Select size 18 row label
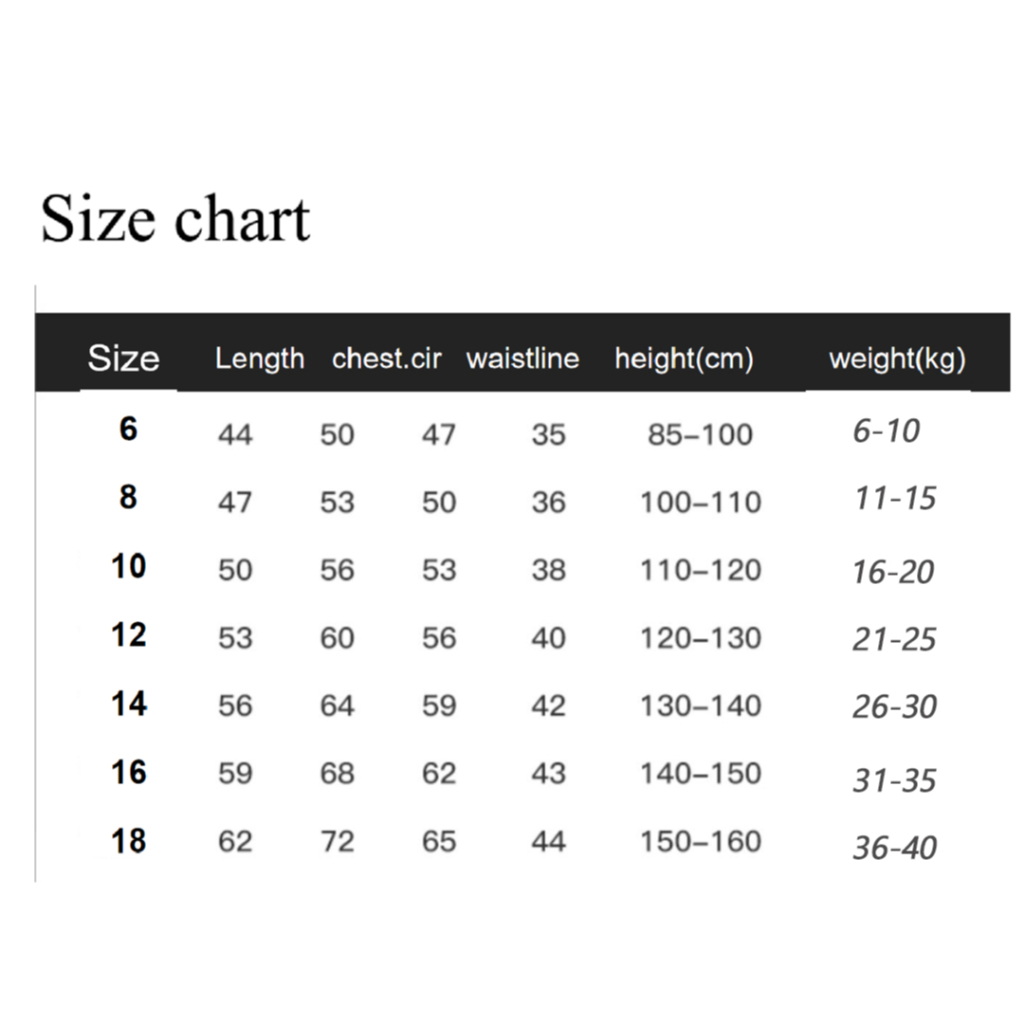This screenshot has height=1024, width=1024. tap(128, 841)
